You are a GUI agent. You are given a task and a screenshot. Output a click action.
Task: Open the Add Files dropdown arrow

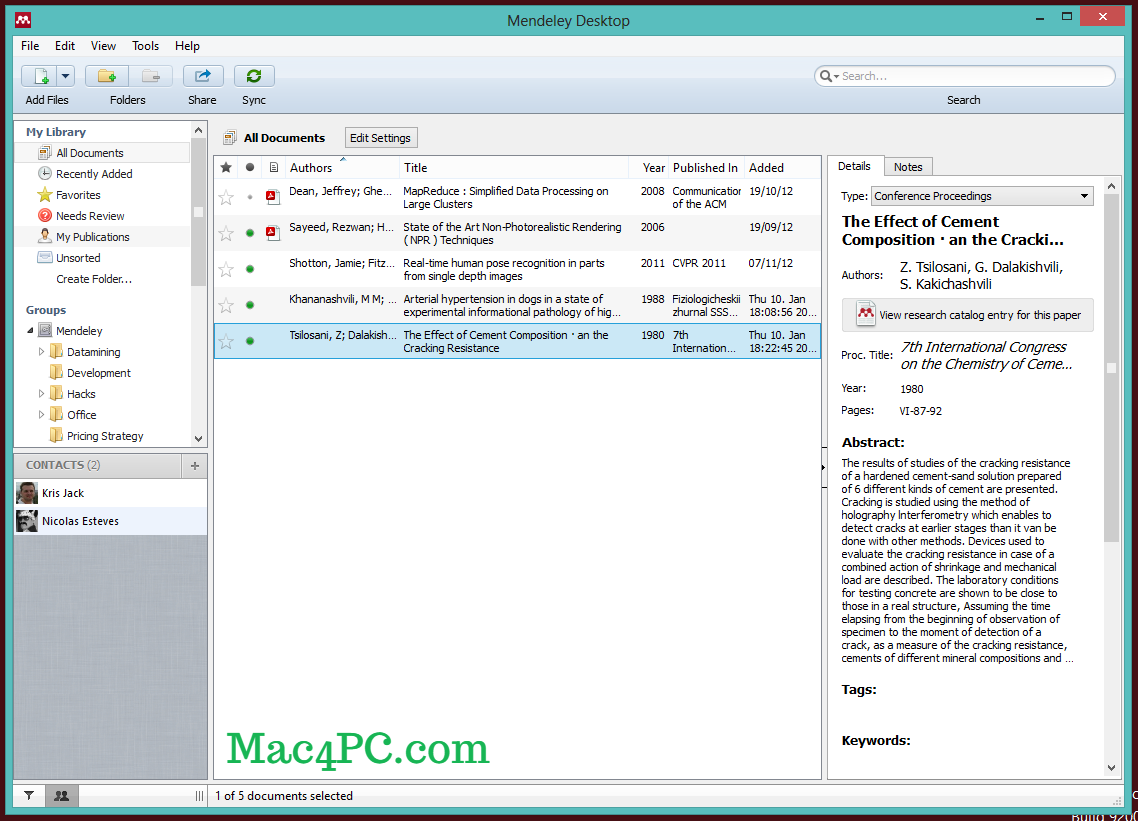65,75
